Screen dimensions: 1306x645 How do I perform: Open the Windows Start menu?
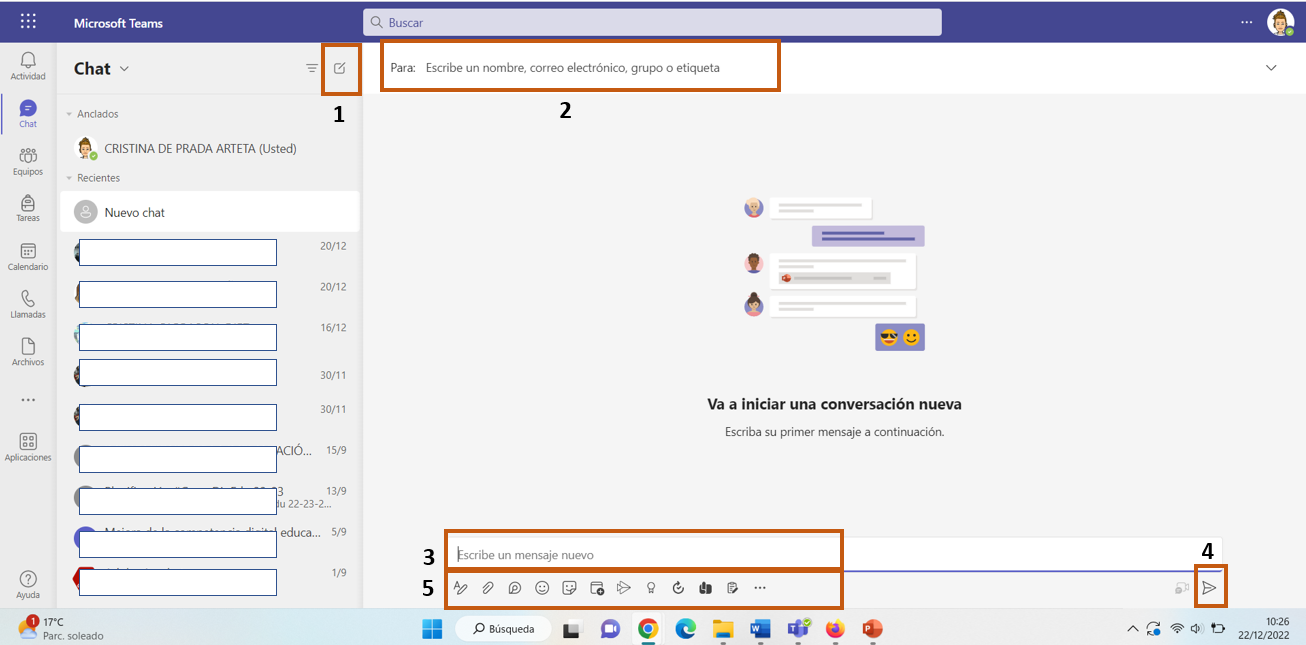point(432,629)
